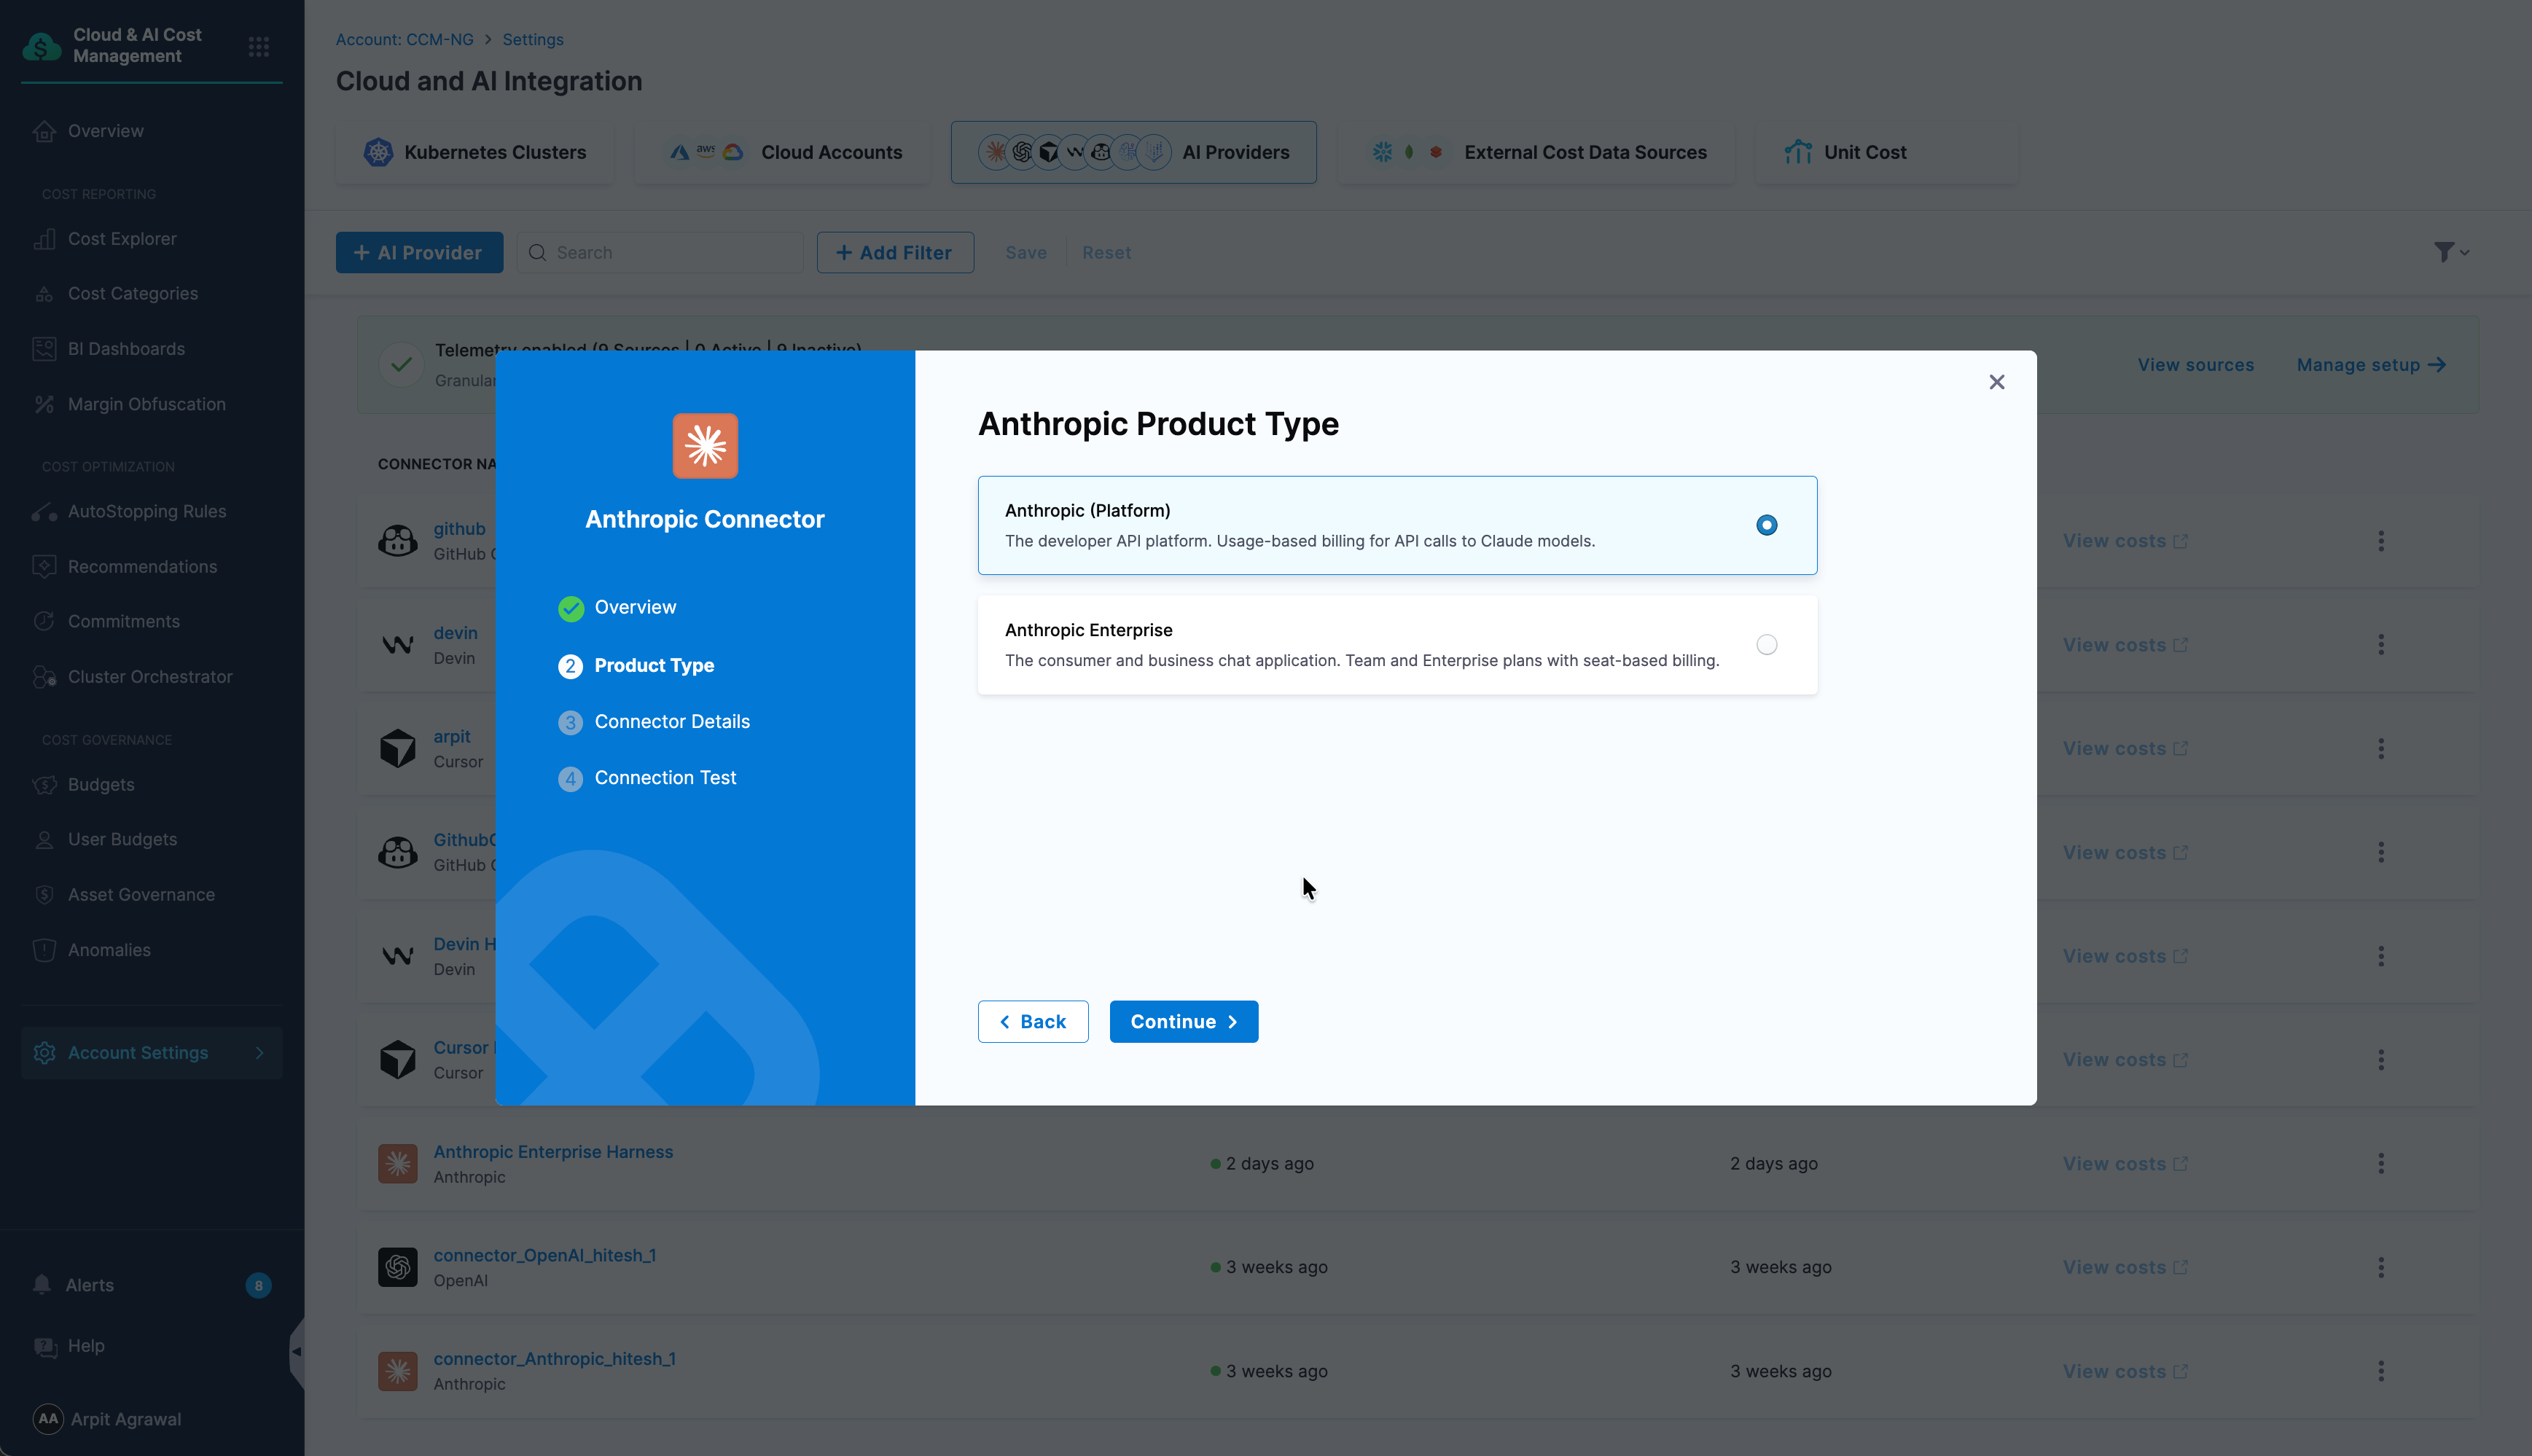Switch to External Cost Data Sources tab
The image size is (2532, 1456).
[1536, 152]
